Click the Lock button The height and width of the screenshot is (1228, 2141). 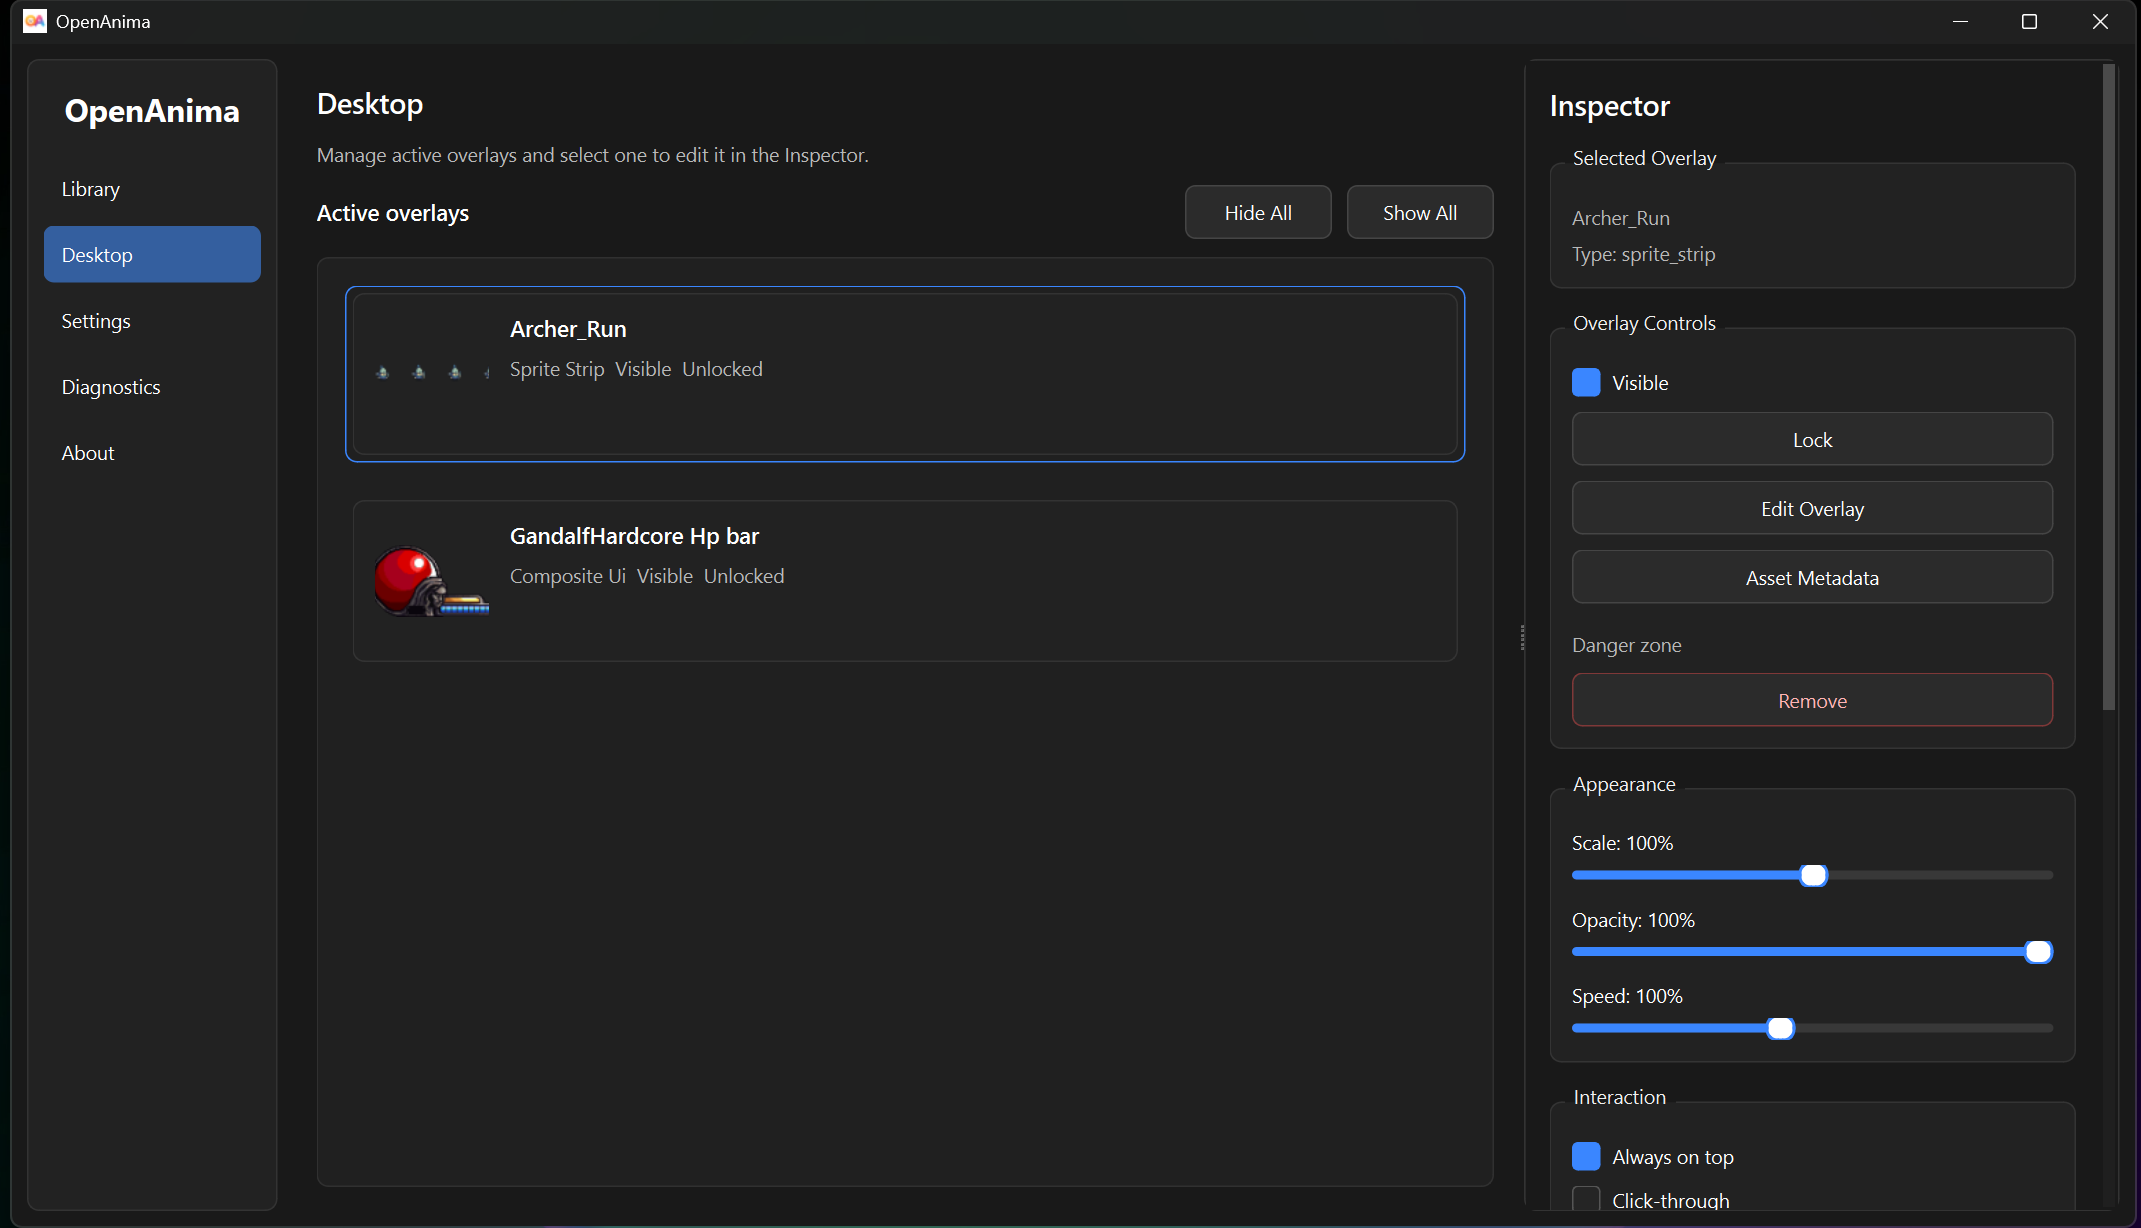click(1812, 439)
